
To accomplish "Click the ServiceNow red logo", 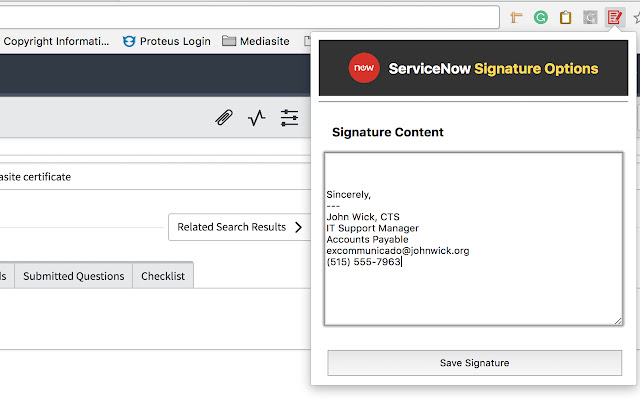I will [364, 68].
